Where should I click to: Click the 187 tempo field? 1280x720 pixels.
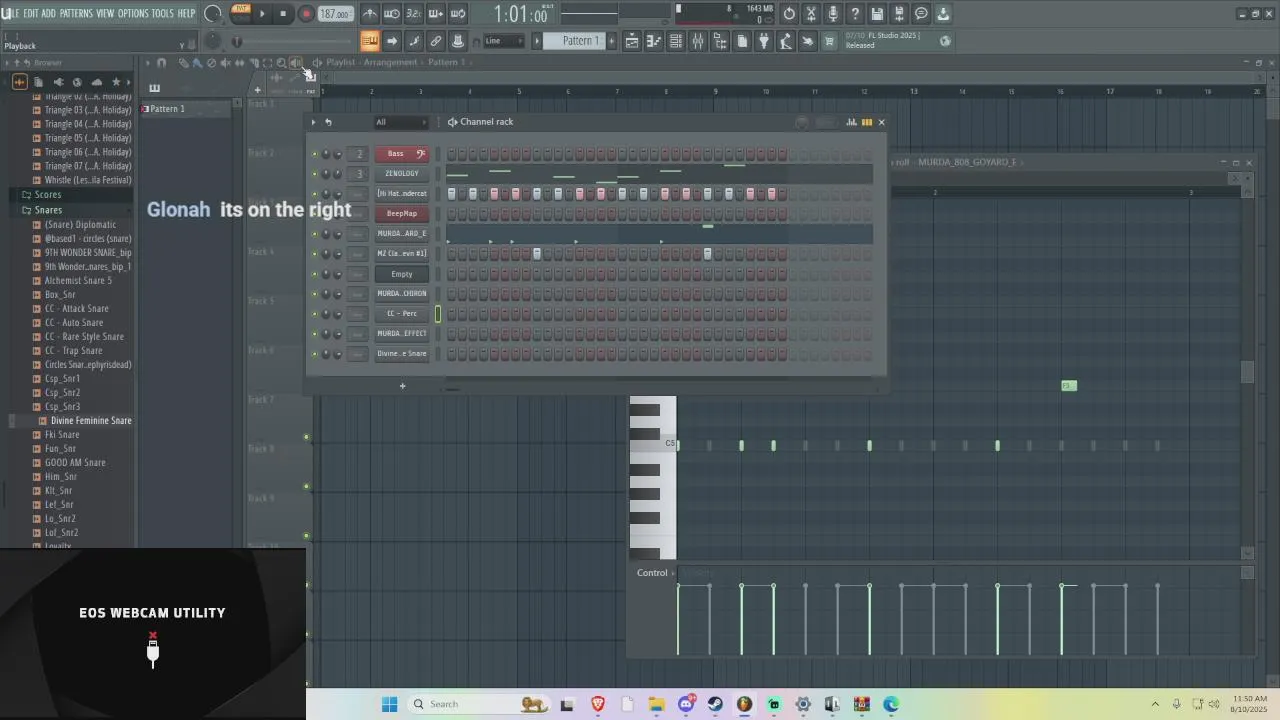pos(335,14)
